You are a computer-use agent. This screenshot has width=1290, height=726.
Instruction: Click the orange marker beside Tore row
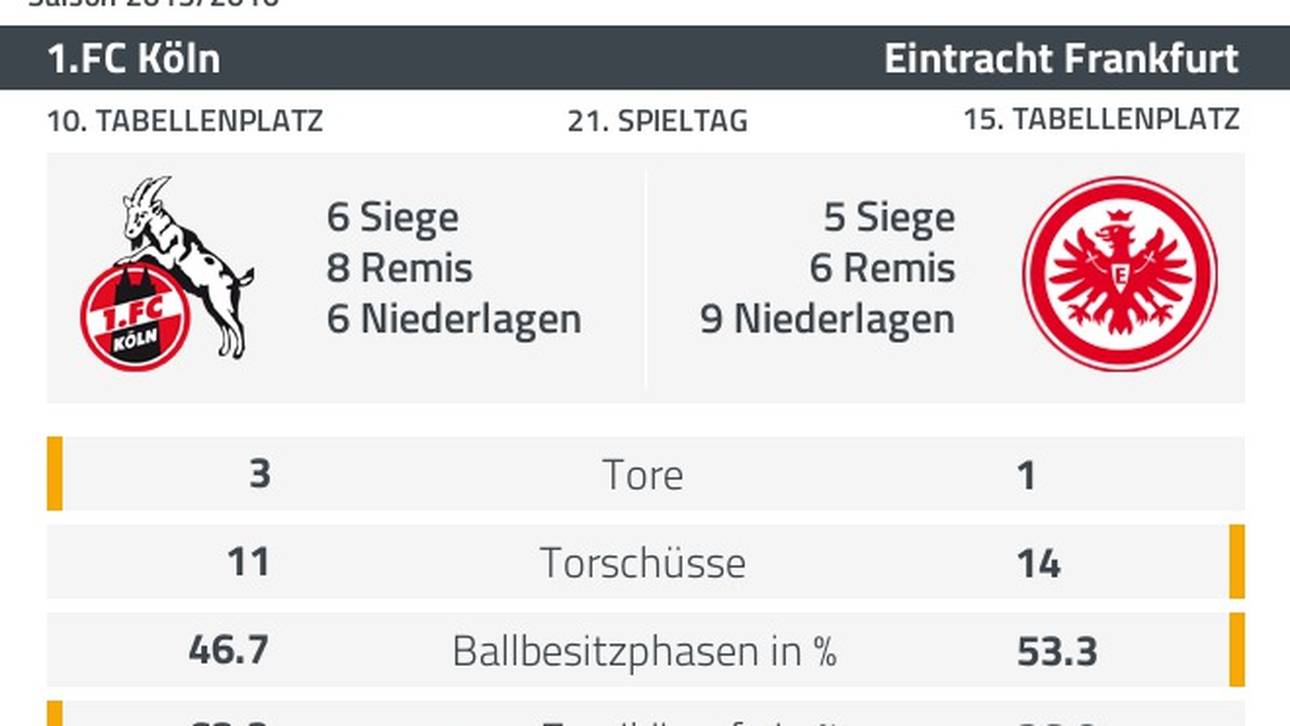coord(55,474)
